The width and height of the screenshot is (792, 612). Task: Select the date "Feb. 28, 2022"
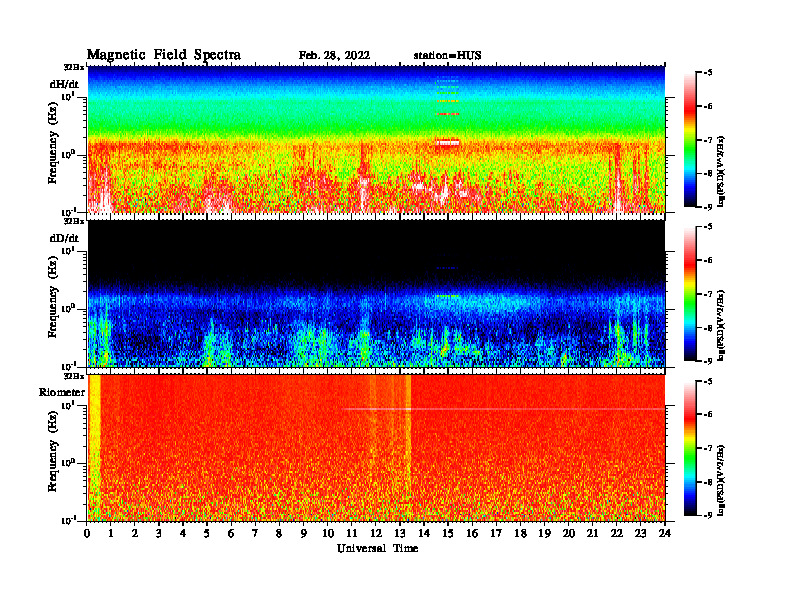(334, 55)
